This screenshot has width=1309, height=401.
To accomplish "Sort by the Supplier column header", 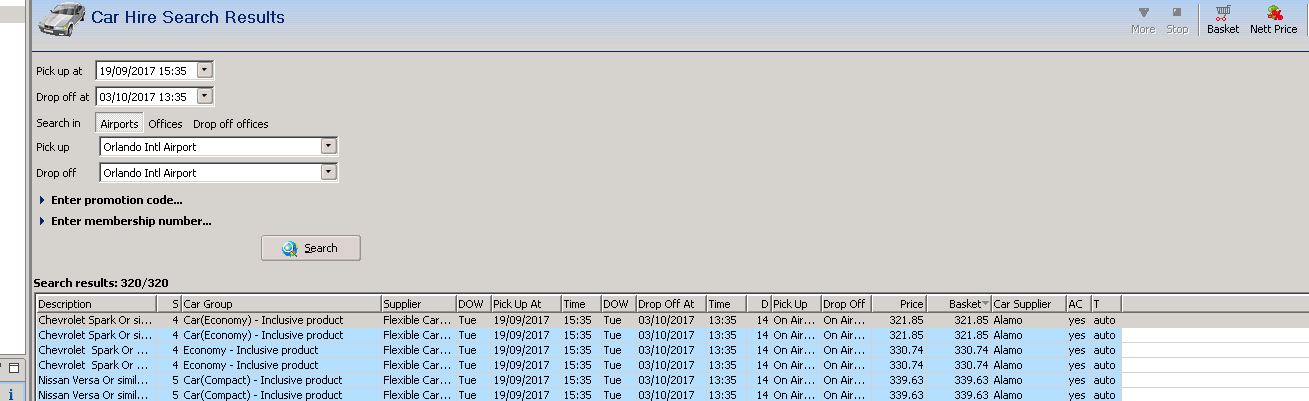I will click(x=418, y=304).
